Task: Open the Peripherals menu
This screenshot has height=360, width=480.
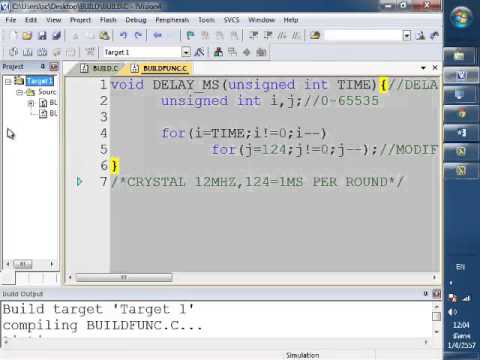Action: point(172,20)
